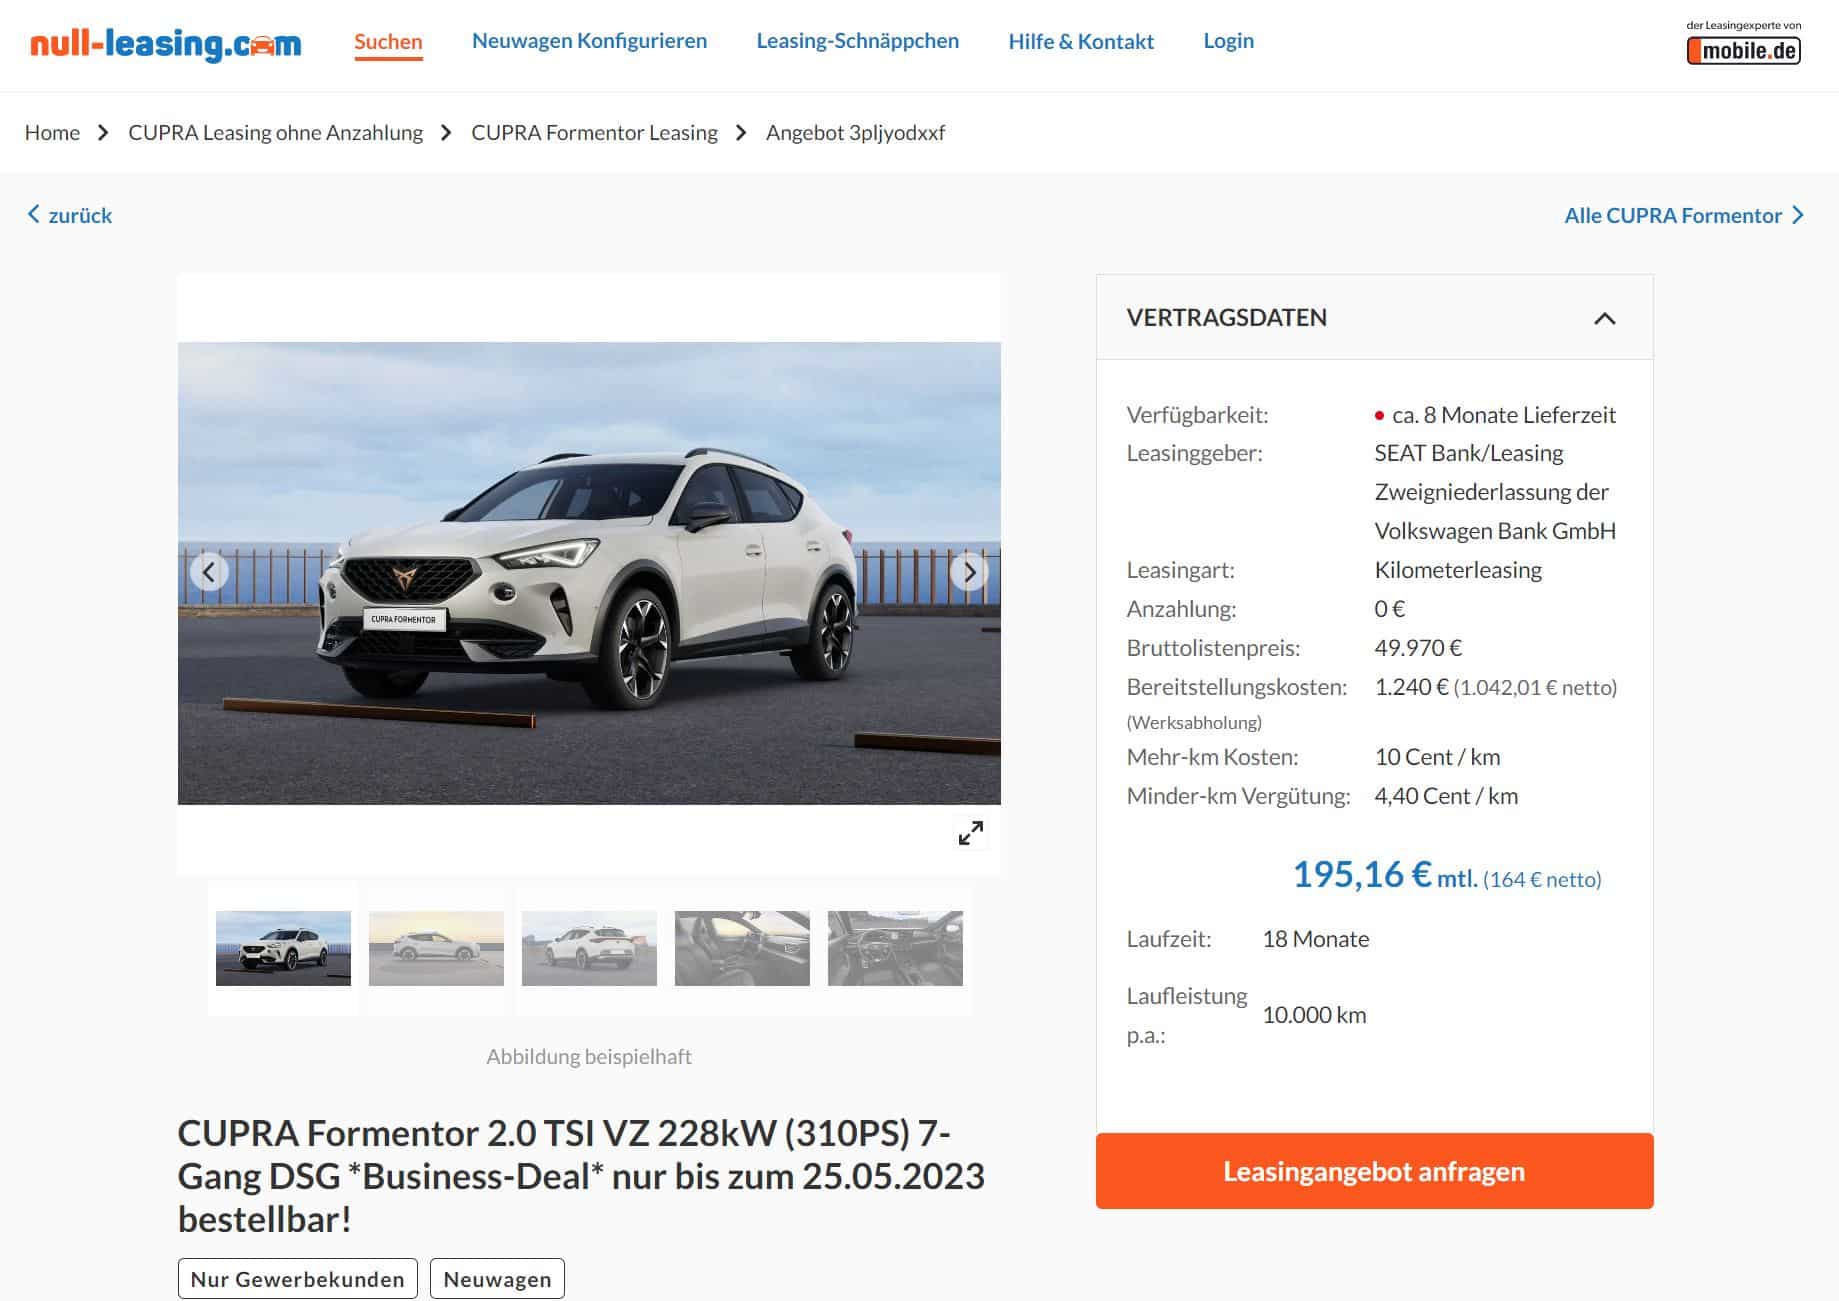Select fifth thumbnail, dashboard interior
Image resolution: width=1839 pixels, height=1301 pixels.
(x=895, y=948)
